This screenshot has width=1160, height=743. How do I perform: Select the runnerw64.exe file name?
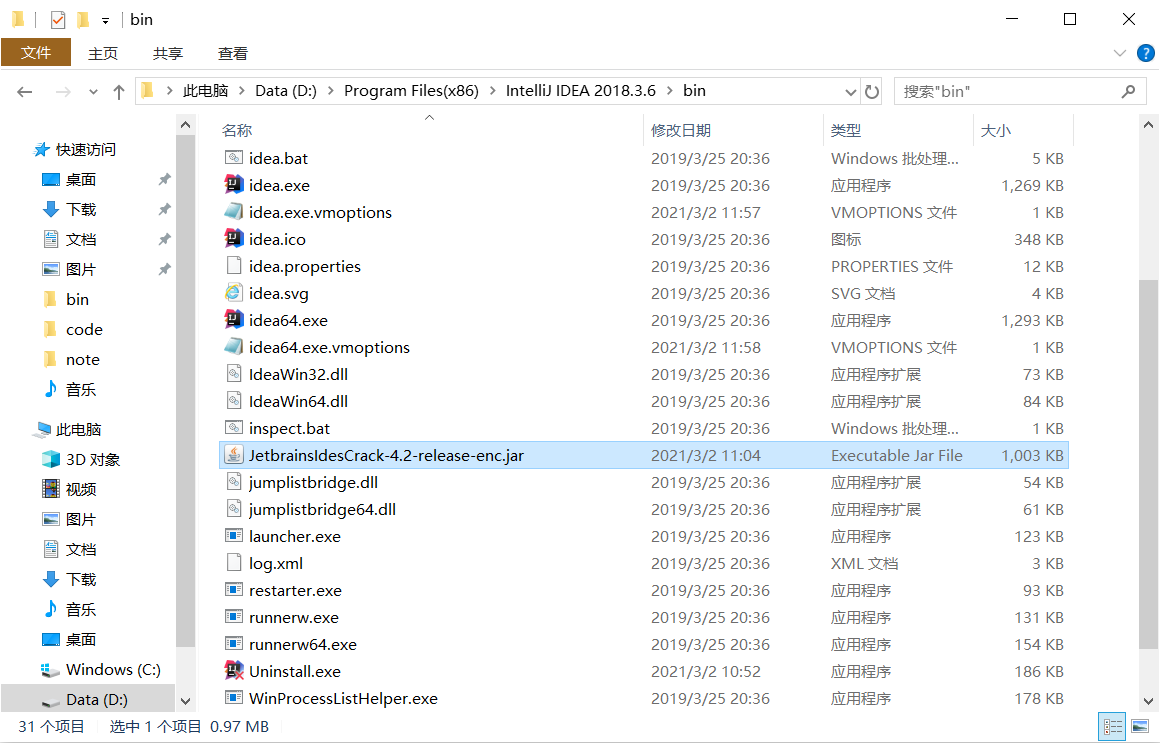pos(303,645)
